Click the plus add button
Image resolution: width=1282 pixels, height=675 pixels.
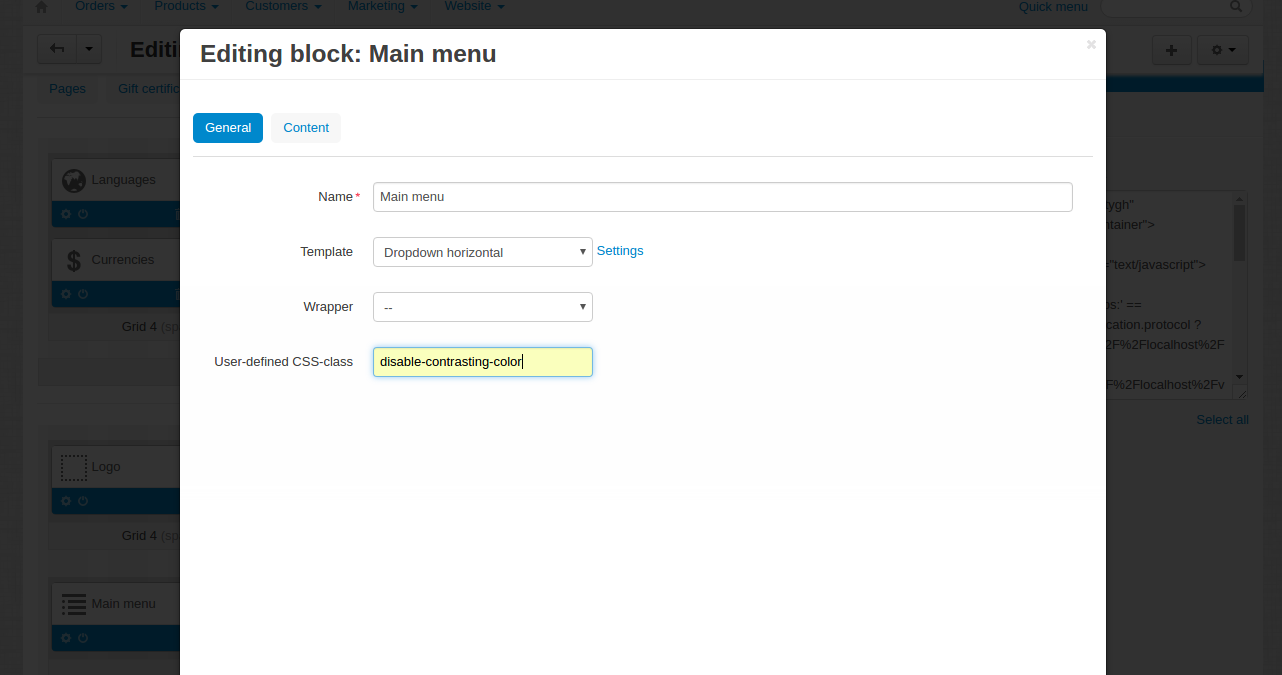[x=1171, y=50]
